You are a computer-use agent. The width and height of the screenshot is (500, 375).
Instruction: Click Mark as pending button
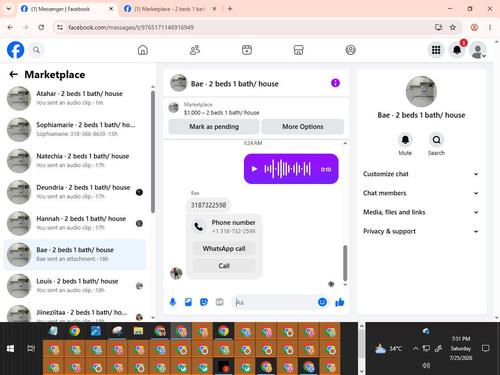tap(214, 127)
